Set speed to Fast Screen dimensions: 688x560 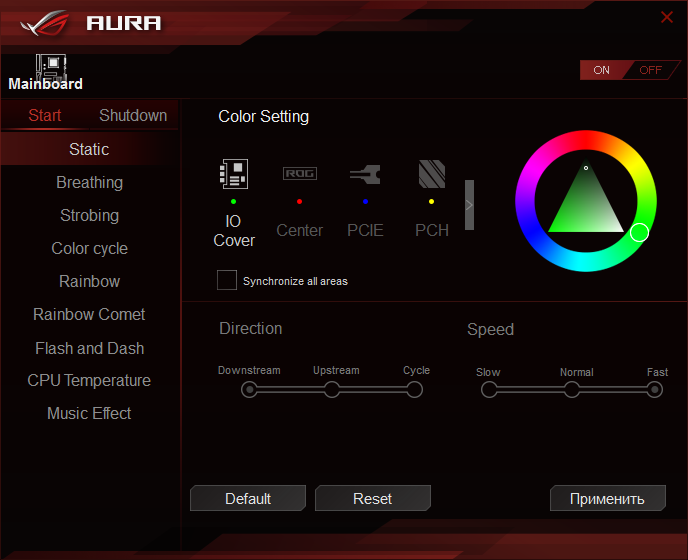pyautogui.click(x=654, y=389)
